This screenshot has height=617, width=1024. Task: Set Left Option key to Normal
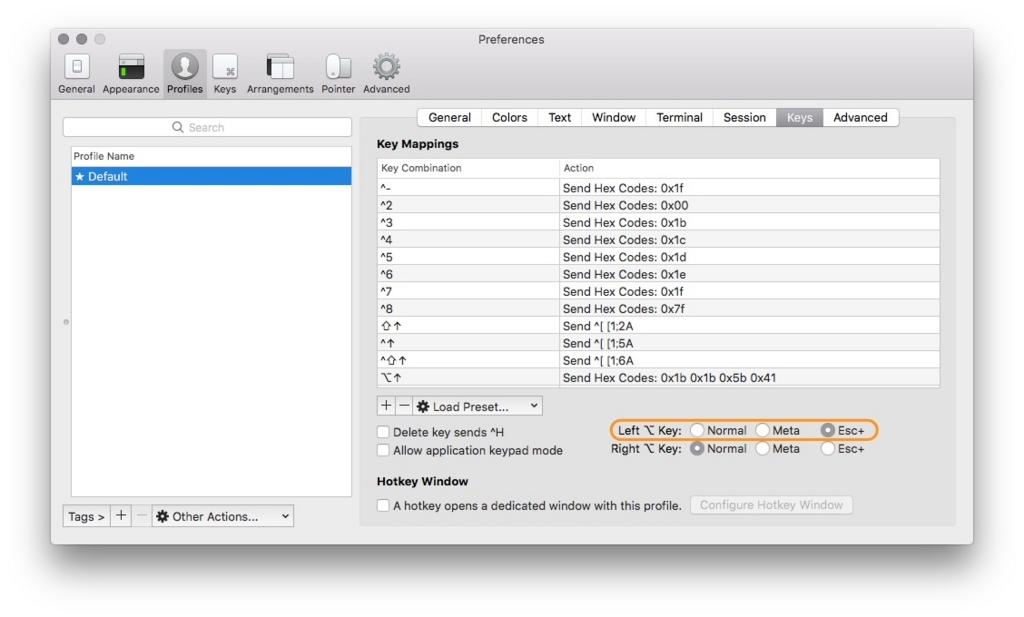[697, 430]
